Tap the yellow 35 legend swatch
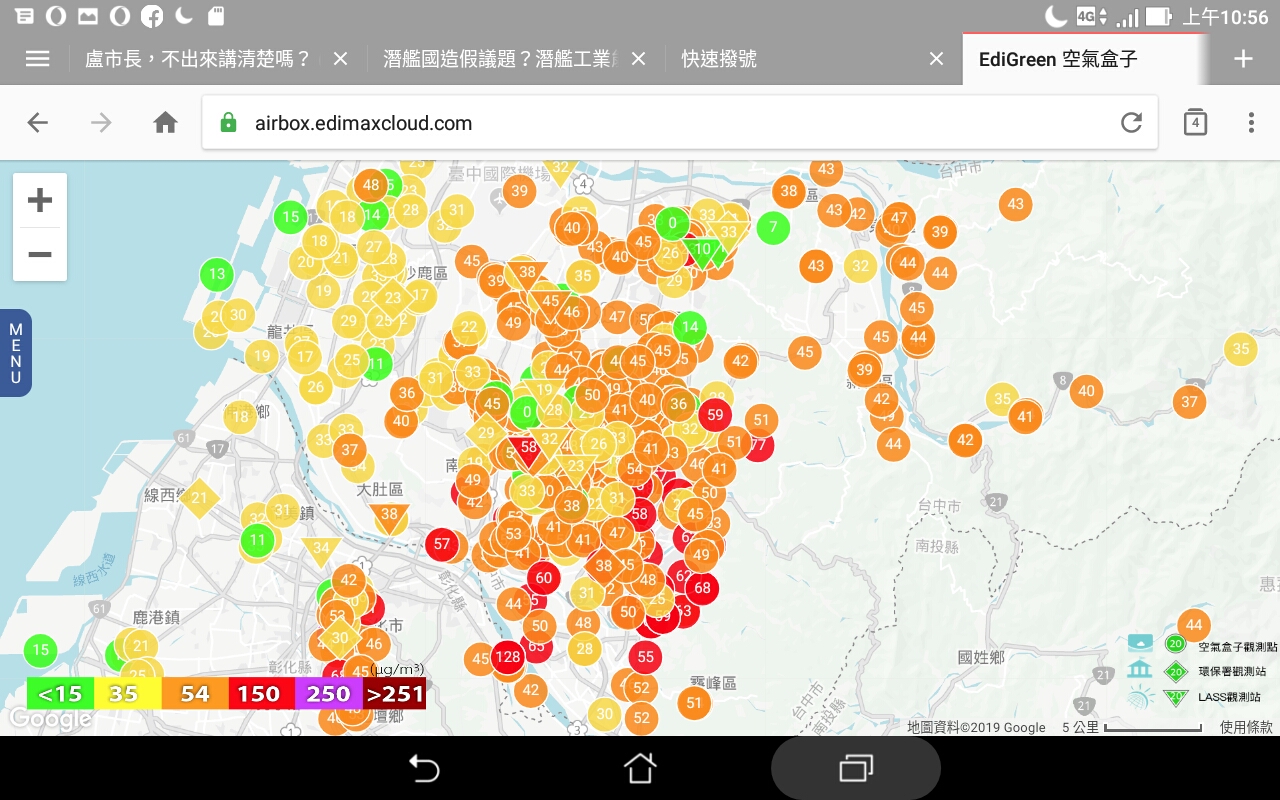Screen dimensions: 1280x800 pyautogui.click(x=127, y=693)
